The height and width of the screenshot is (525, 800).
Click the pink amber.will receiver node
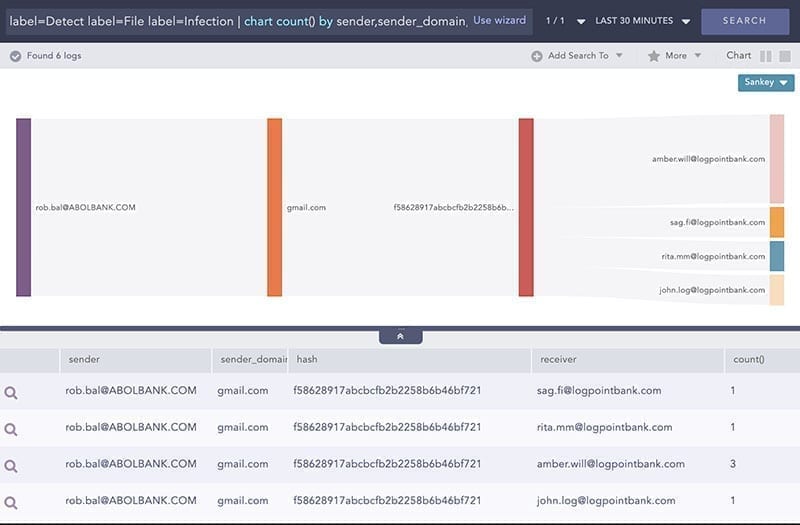point(777,159)
